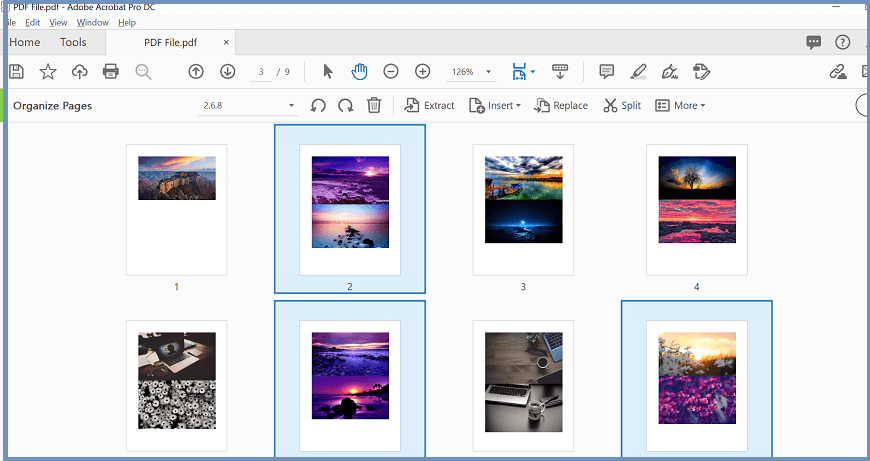Click the Save file icon
Image resolution: width=870 pixels, height=461 pixels.
click(16, 72)
